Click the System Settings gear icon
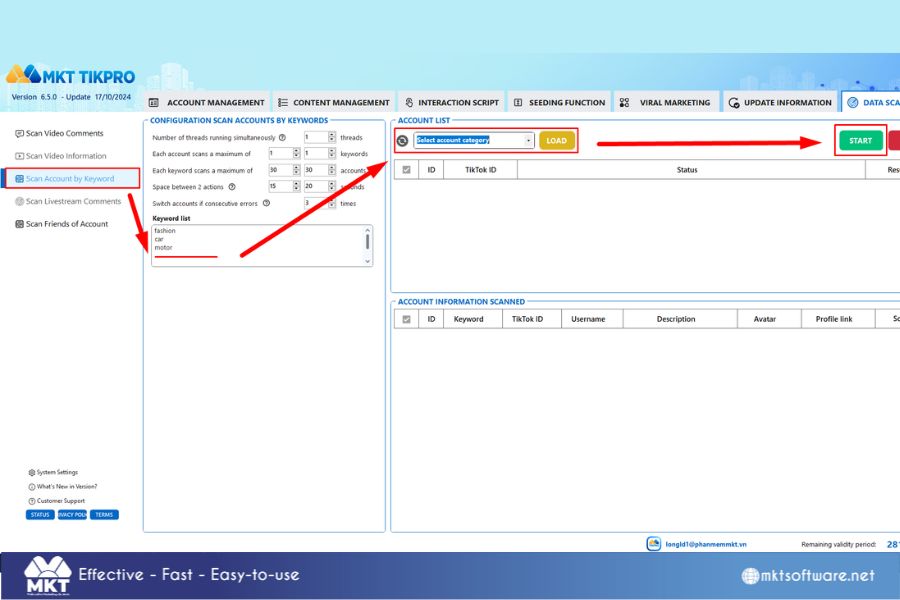The image size is (900, 600). pyautogui.click(x=32, y=473)
